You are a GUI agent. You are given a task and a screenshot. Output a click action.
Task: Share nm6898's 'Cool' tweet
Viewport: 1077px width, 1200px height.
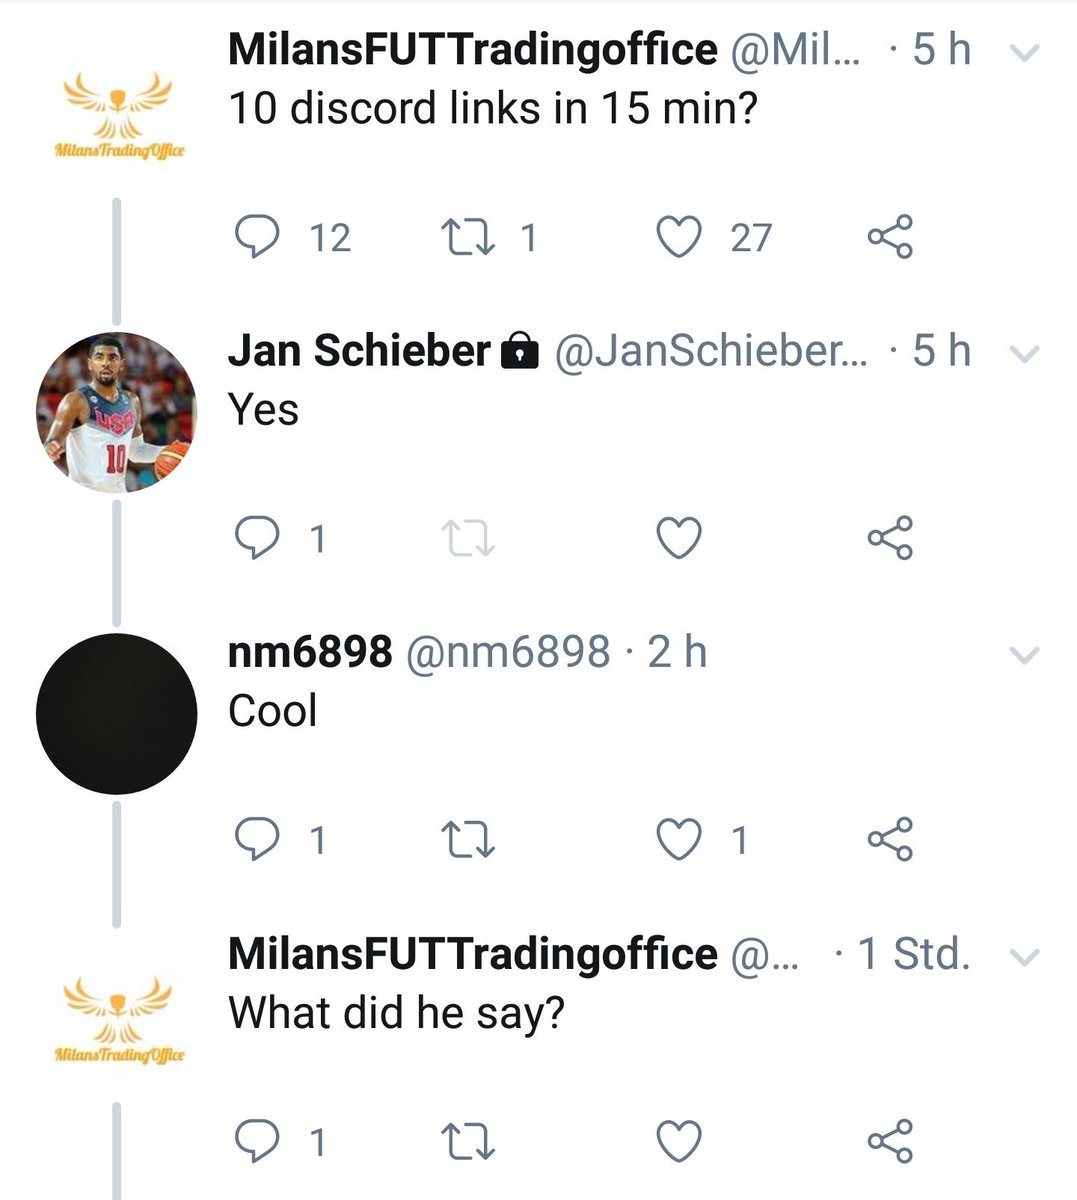(x=890, y=840)
